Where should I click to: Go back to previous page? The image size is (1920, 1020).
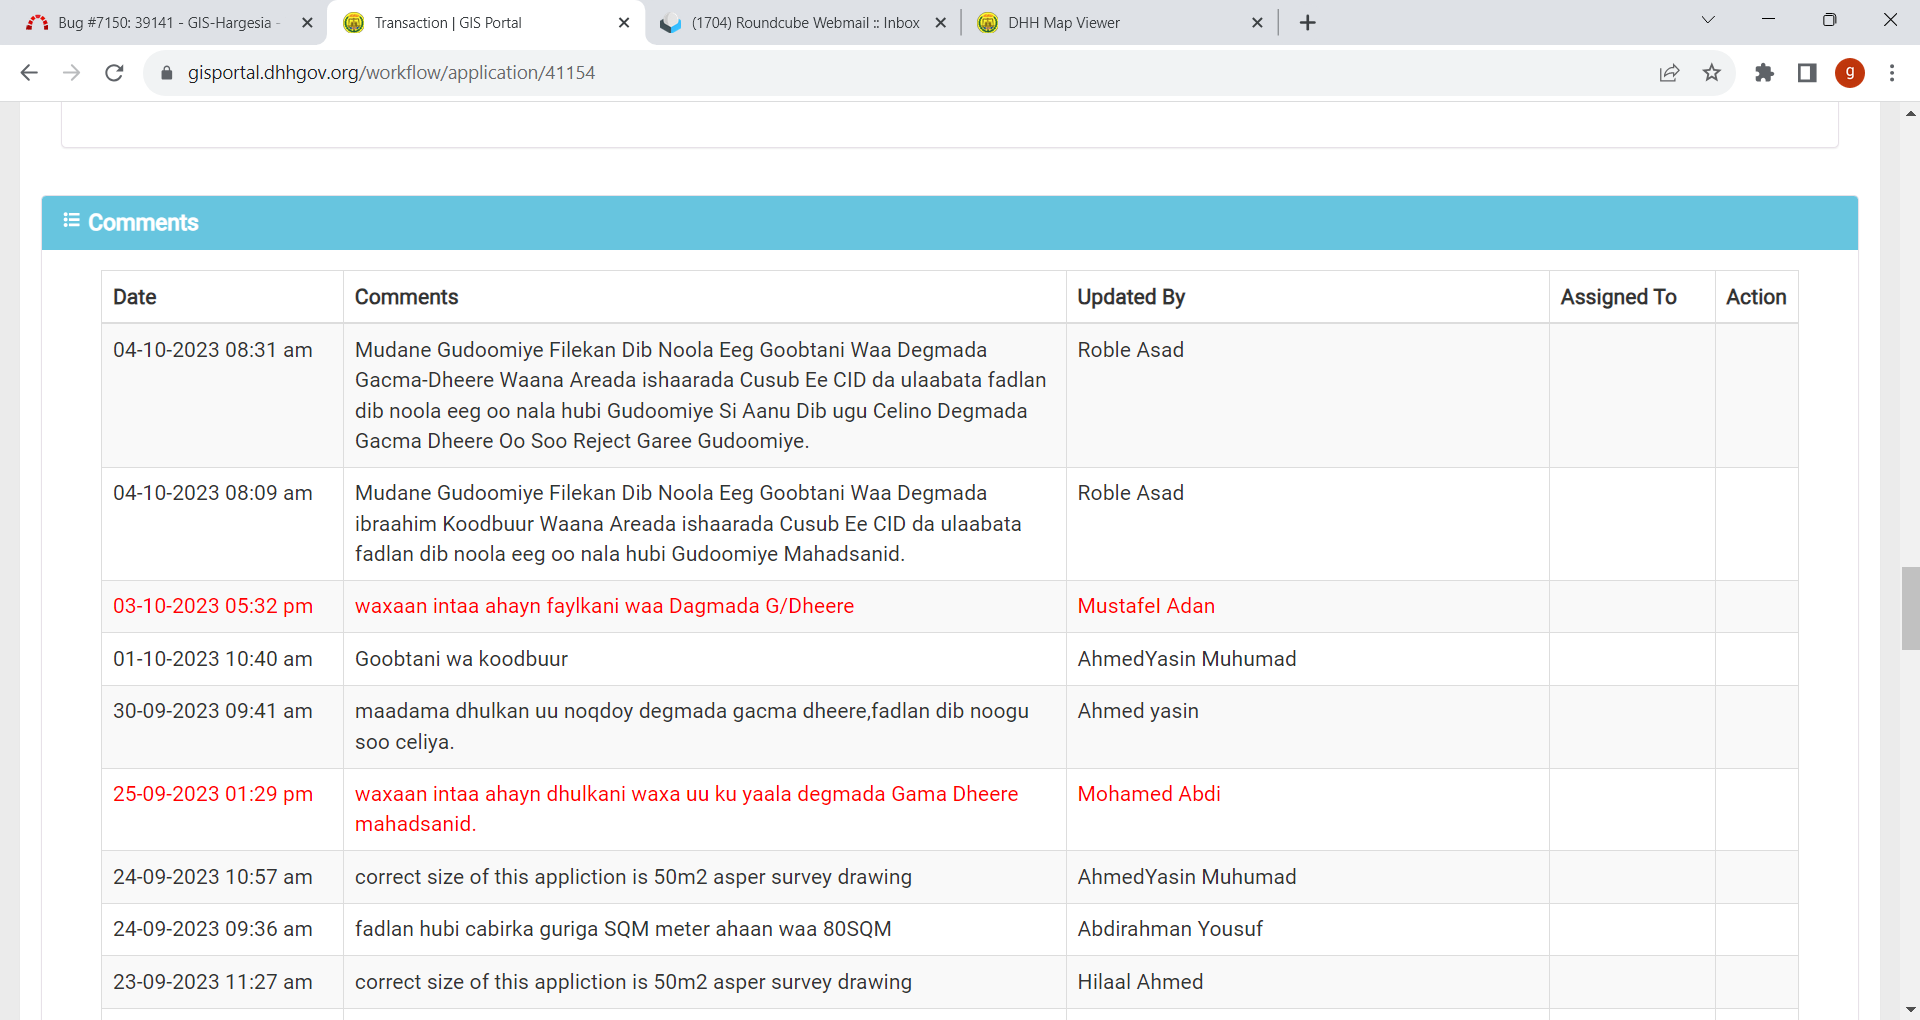click(x=29, y=73)
